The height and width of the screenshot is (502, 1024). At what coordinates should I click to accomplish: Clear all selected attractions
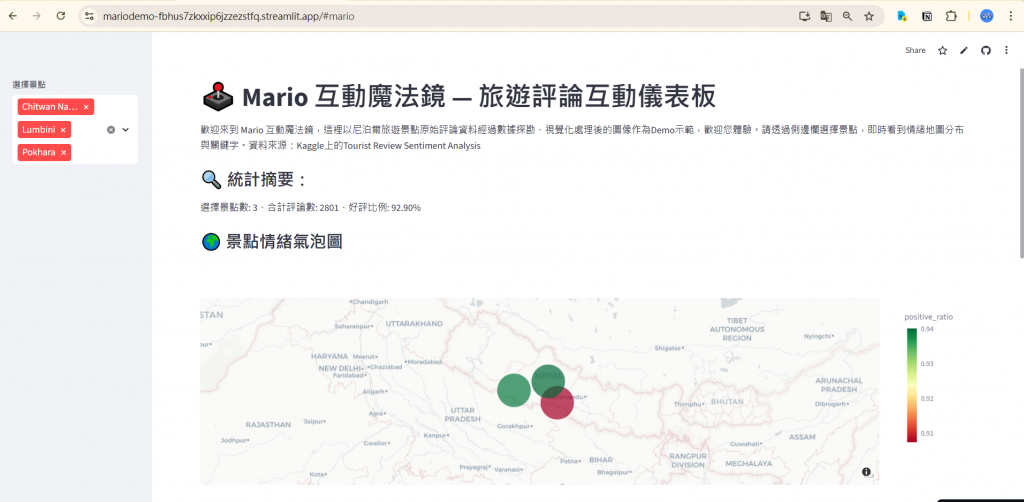[x=111, y=130]
